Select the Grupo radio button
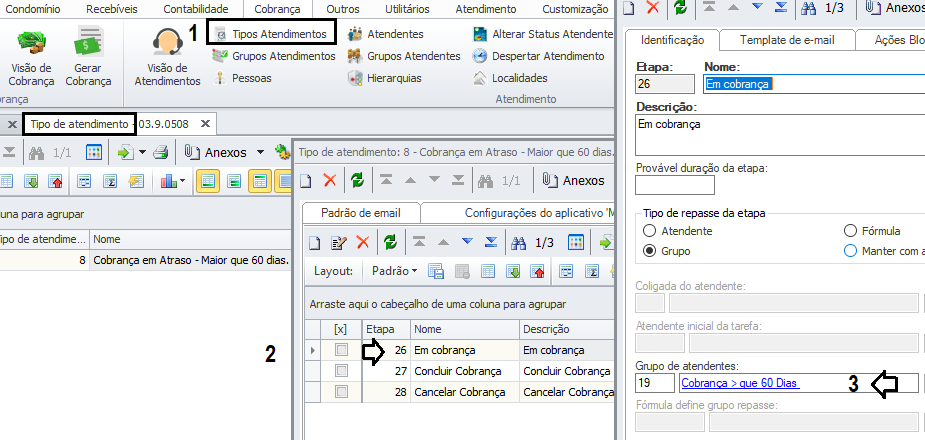The image size is (925, 440). [x=650, y=251]
